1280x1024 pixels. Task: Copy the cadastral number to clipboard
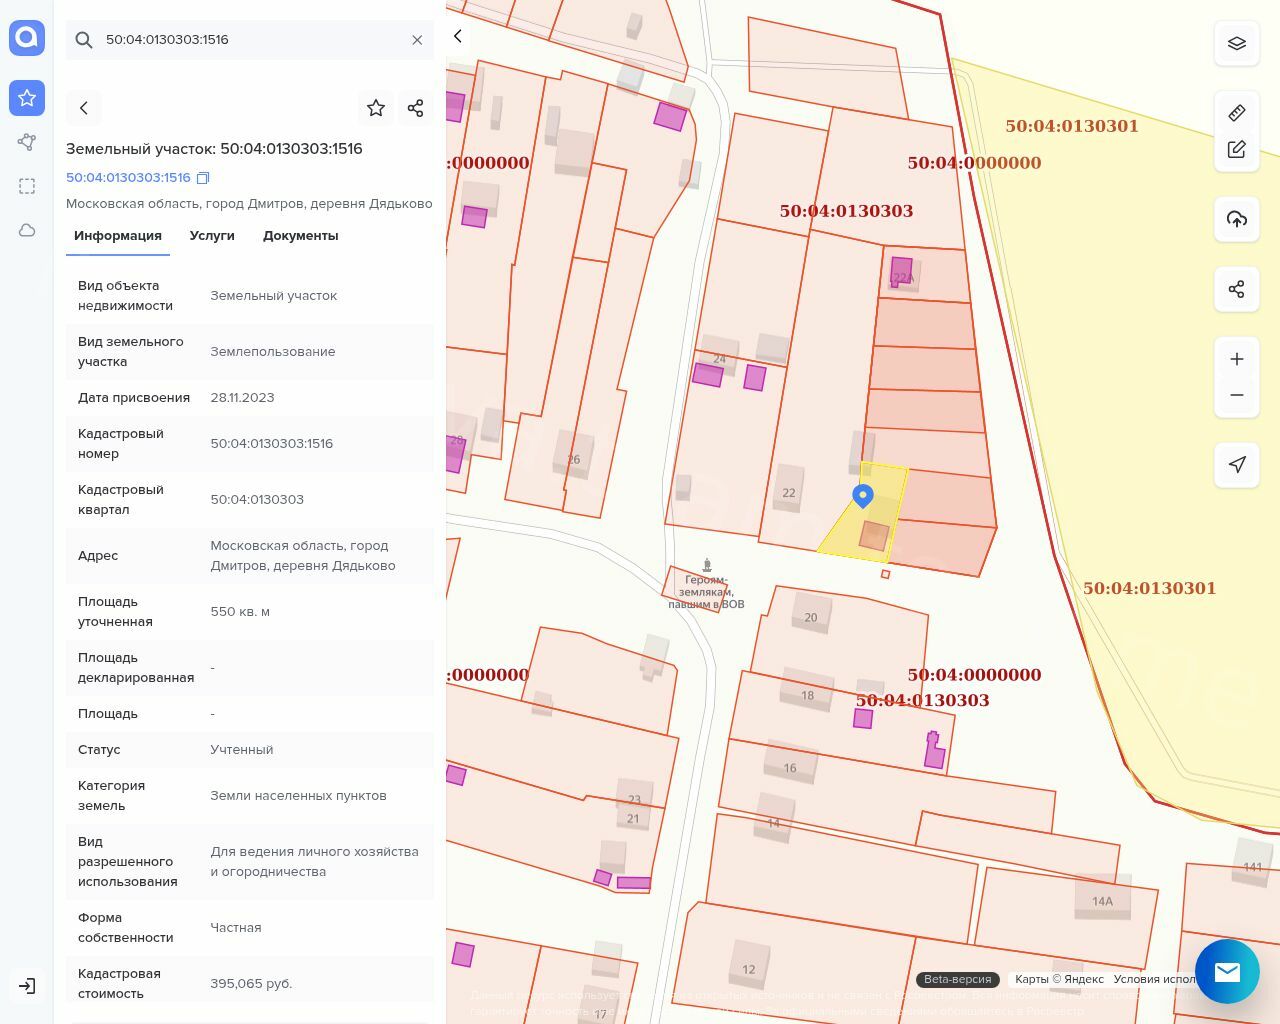[x=203, y=178]
